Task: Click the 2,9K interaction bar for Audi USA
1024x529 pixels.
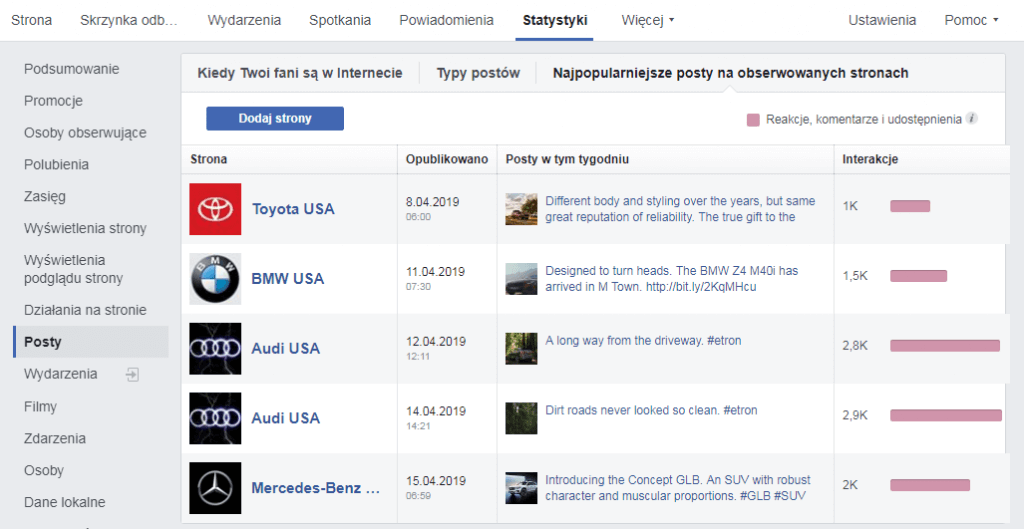Action: pos(946,415)
